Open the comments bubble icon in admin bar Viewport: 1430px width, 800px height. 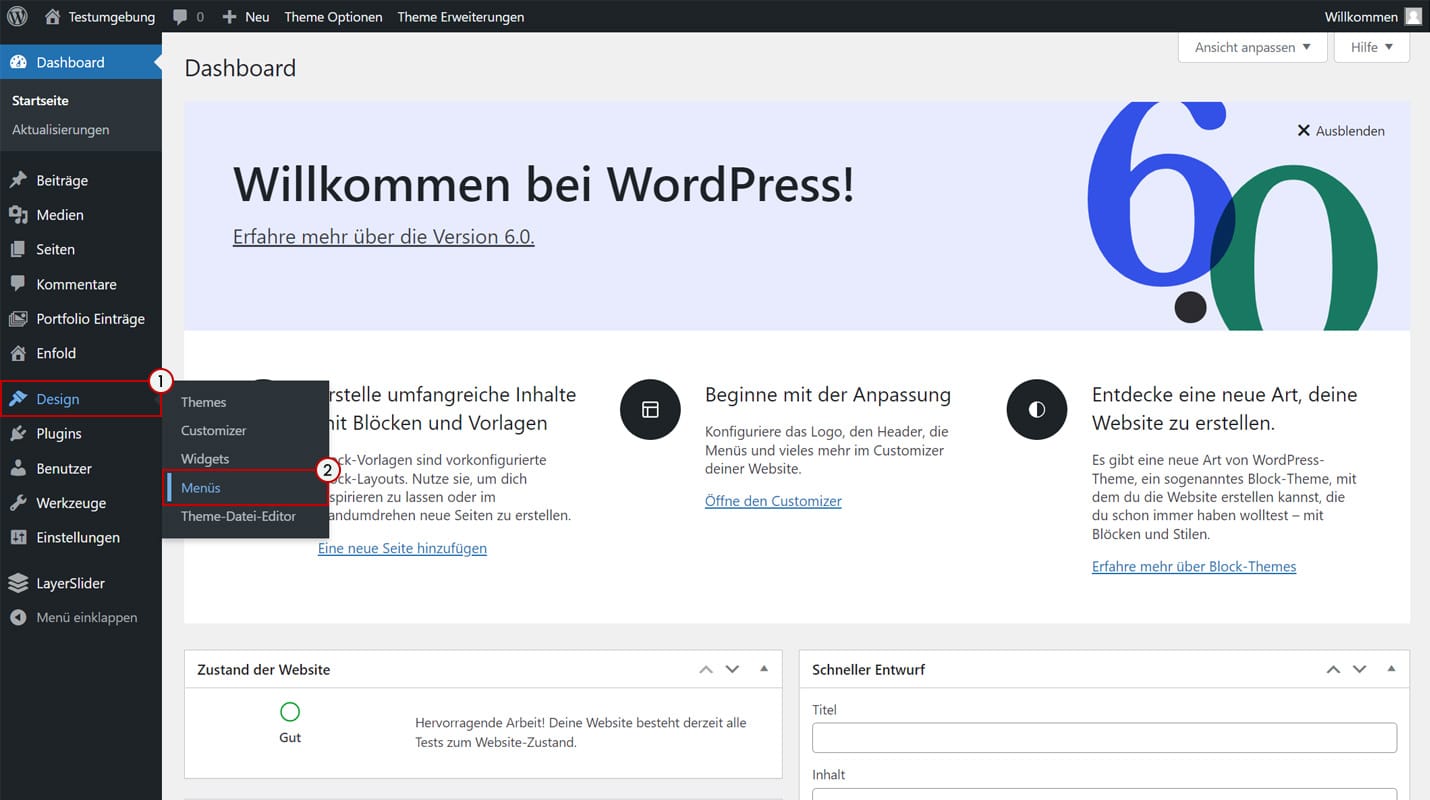tap(180, 17)
